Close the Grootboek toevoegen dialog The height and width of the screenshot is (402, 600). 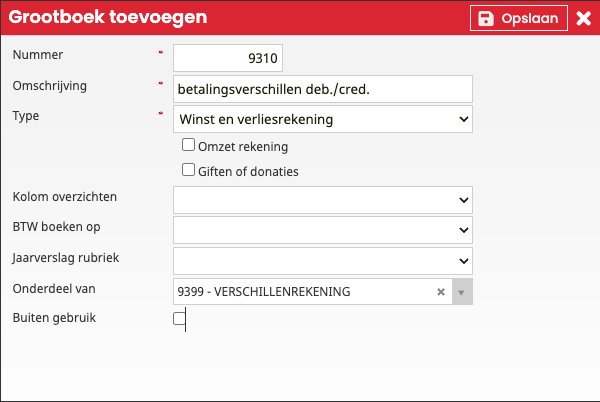584,18
